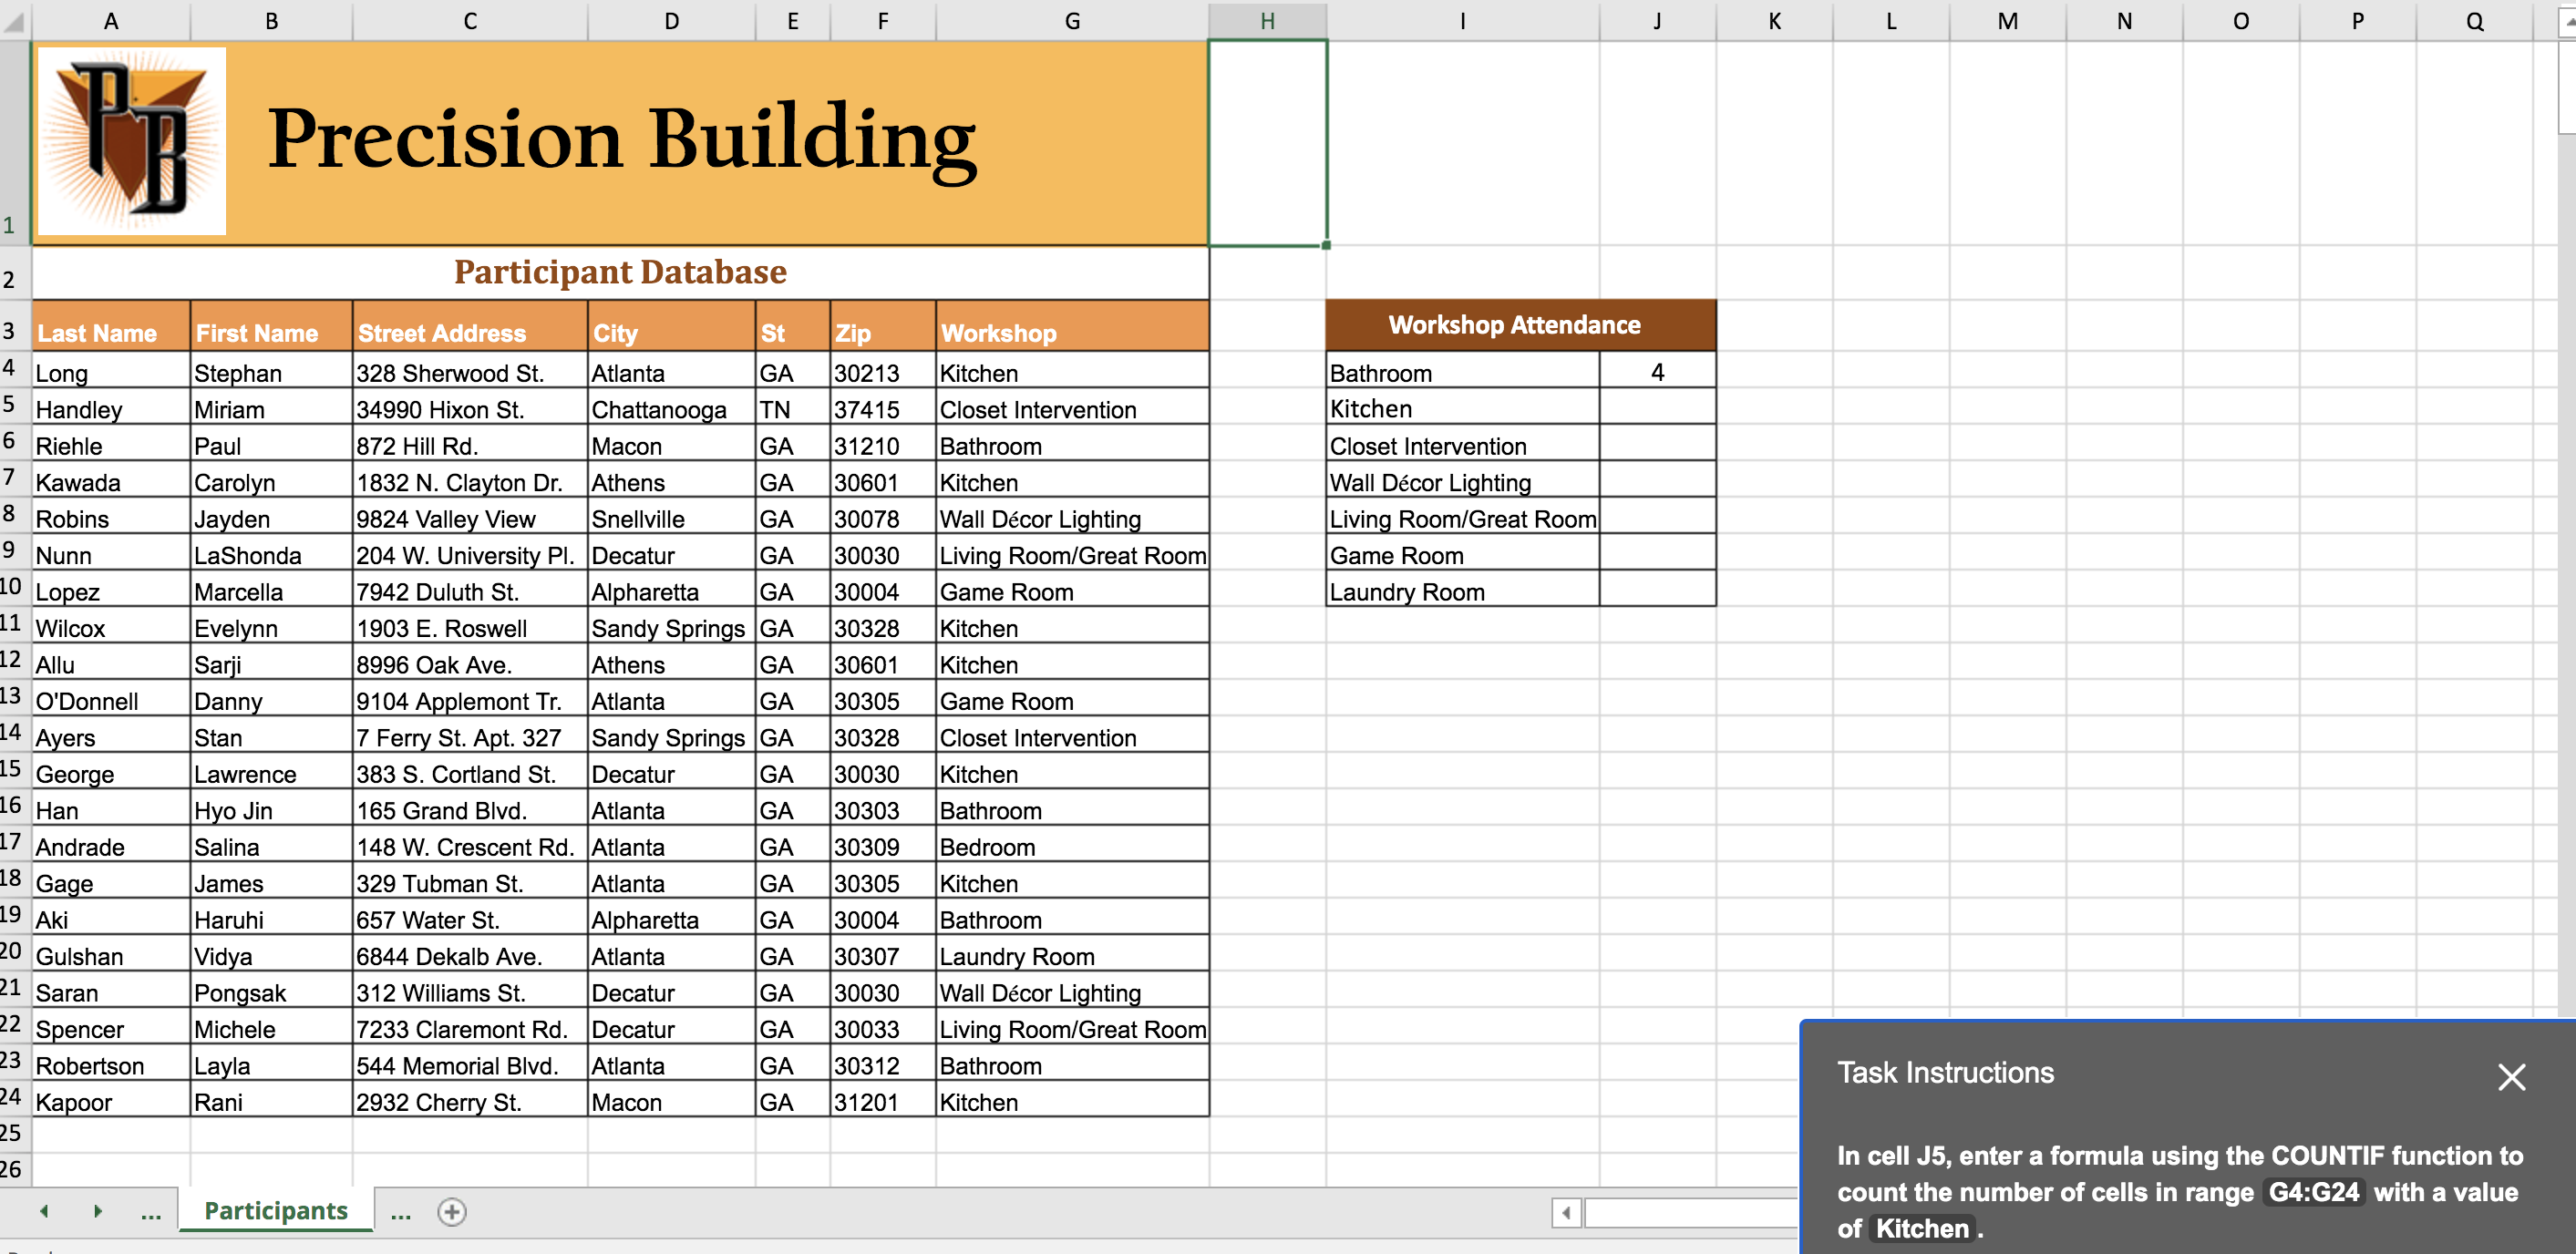Click the Participant Database title cell
The width and height of the screenshot is (2576, 1254).
coord(620,272)
